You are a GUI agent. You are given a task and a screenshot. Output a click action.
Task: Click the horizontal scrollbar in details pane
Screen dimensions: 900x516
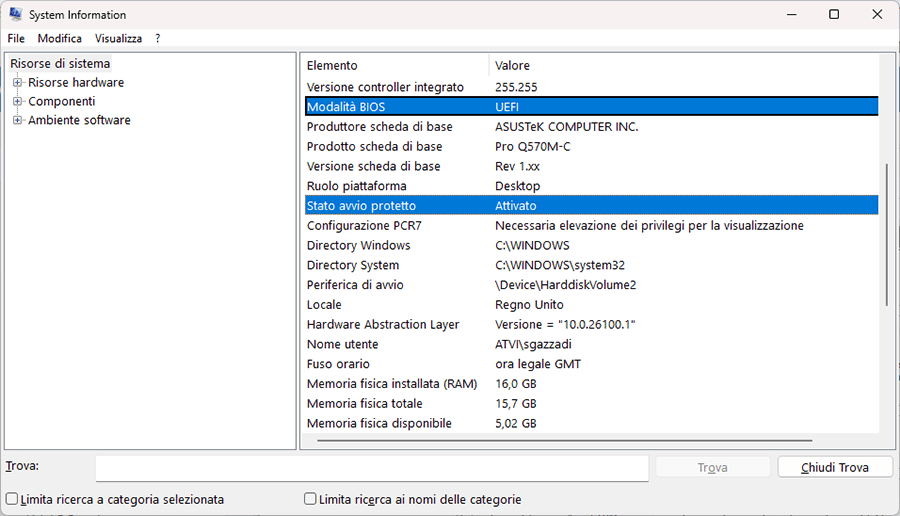pyautogui.click(x=564, y=440)
